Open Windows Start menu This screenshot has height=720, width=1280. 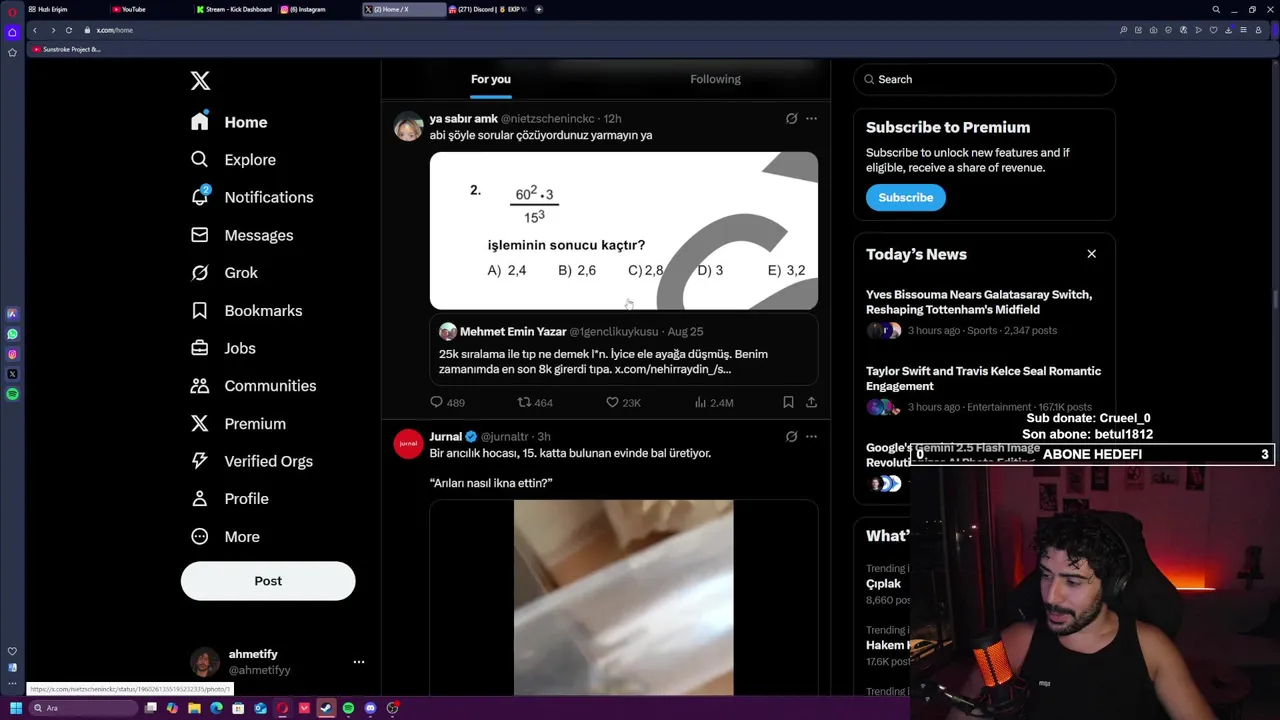(15, 708)
